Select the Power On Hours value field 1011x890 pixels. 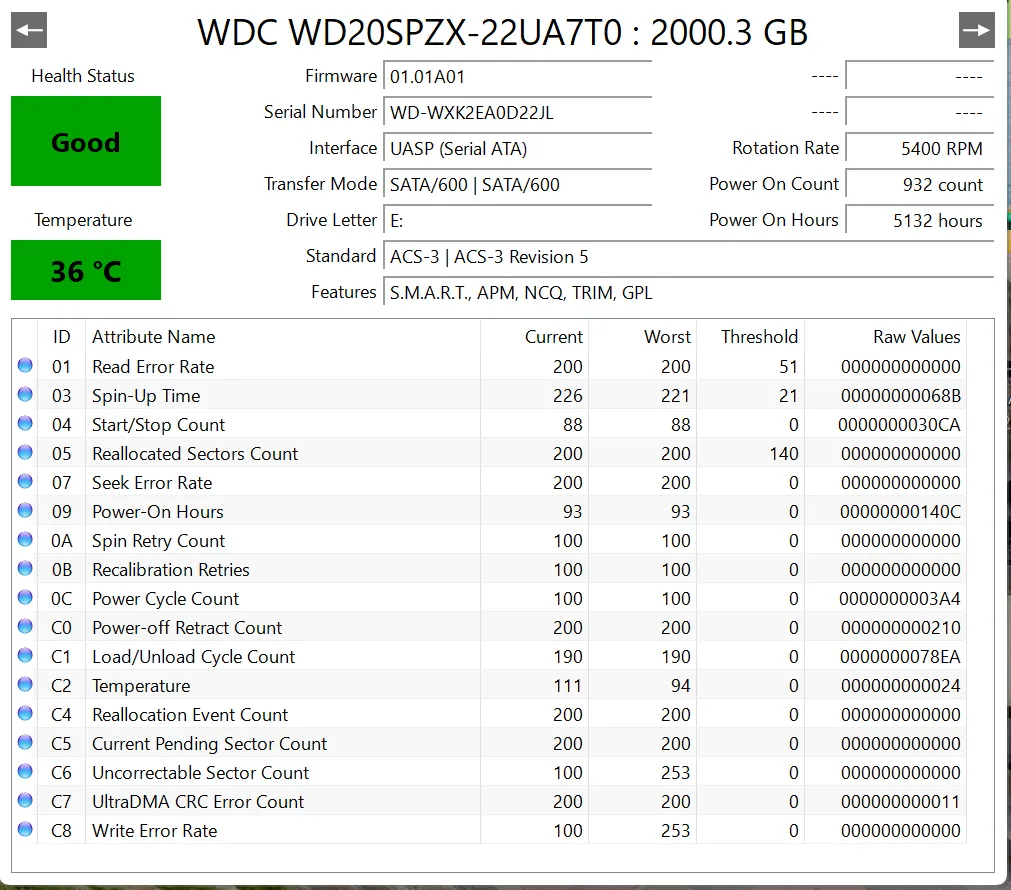(x=919, y=220)
